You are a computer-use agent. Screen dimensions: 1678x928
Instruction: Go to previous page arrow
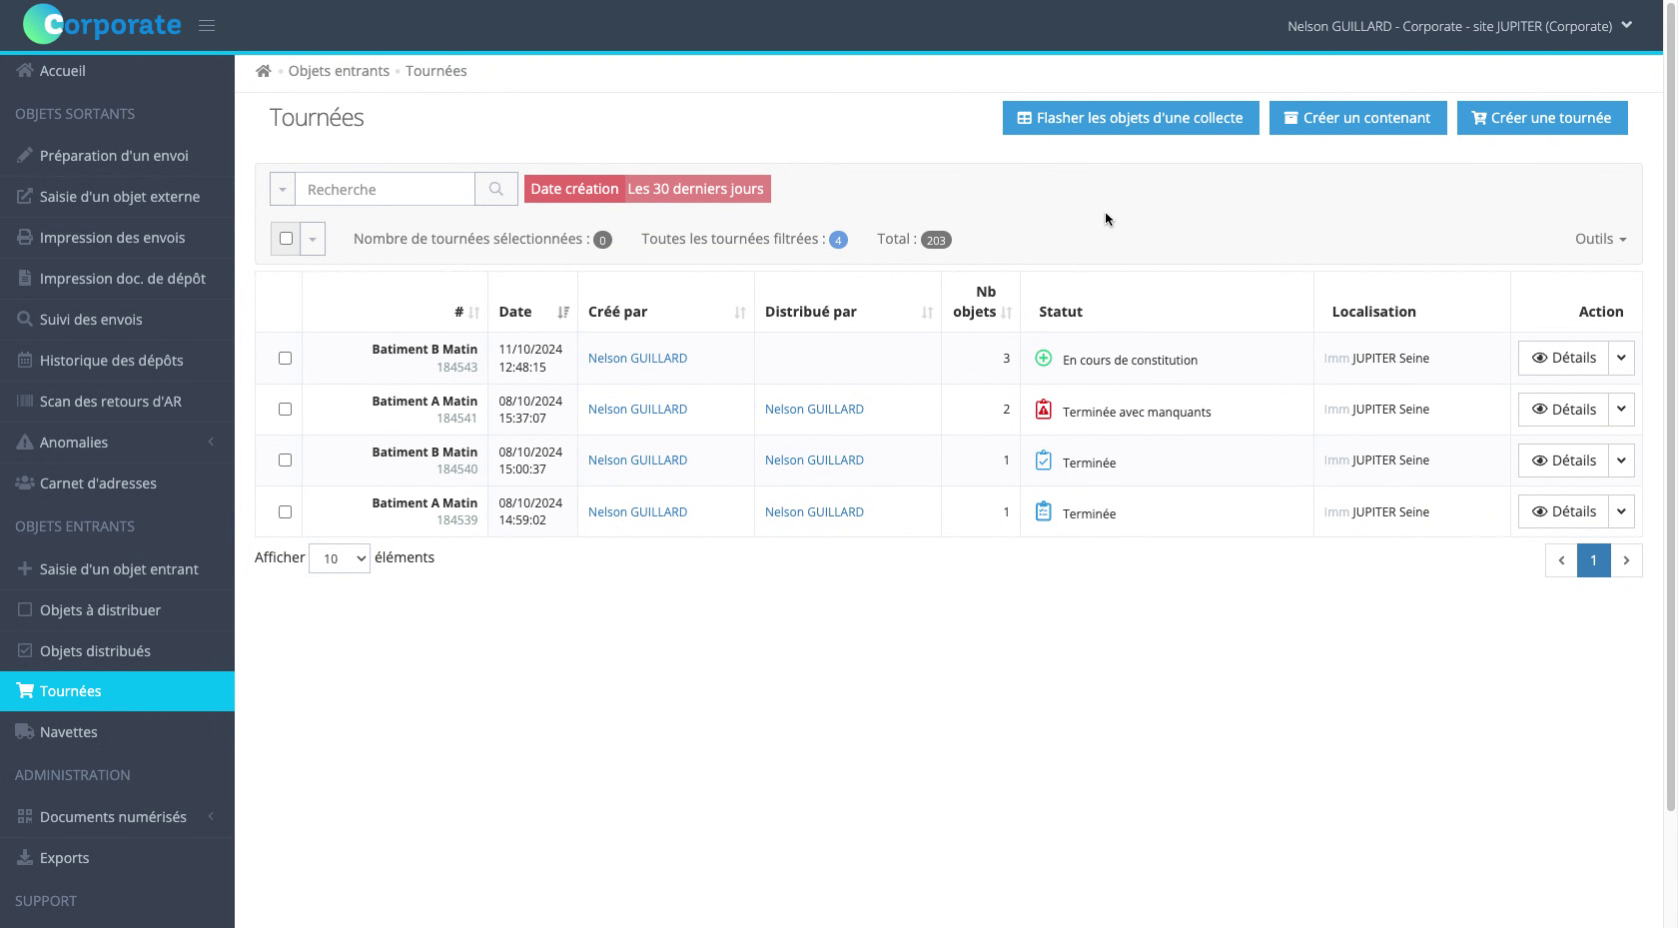point(1561,560)
